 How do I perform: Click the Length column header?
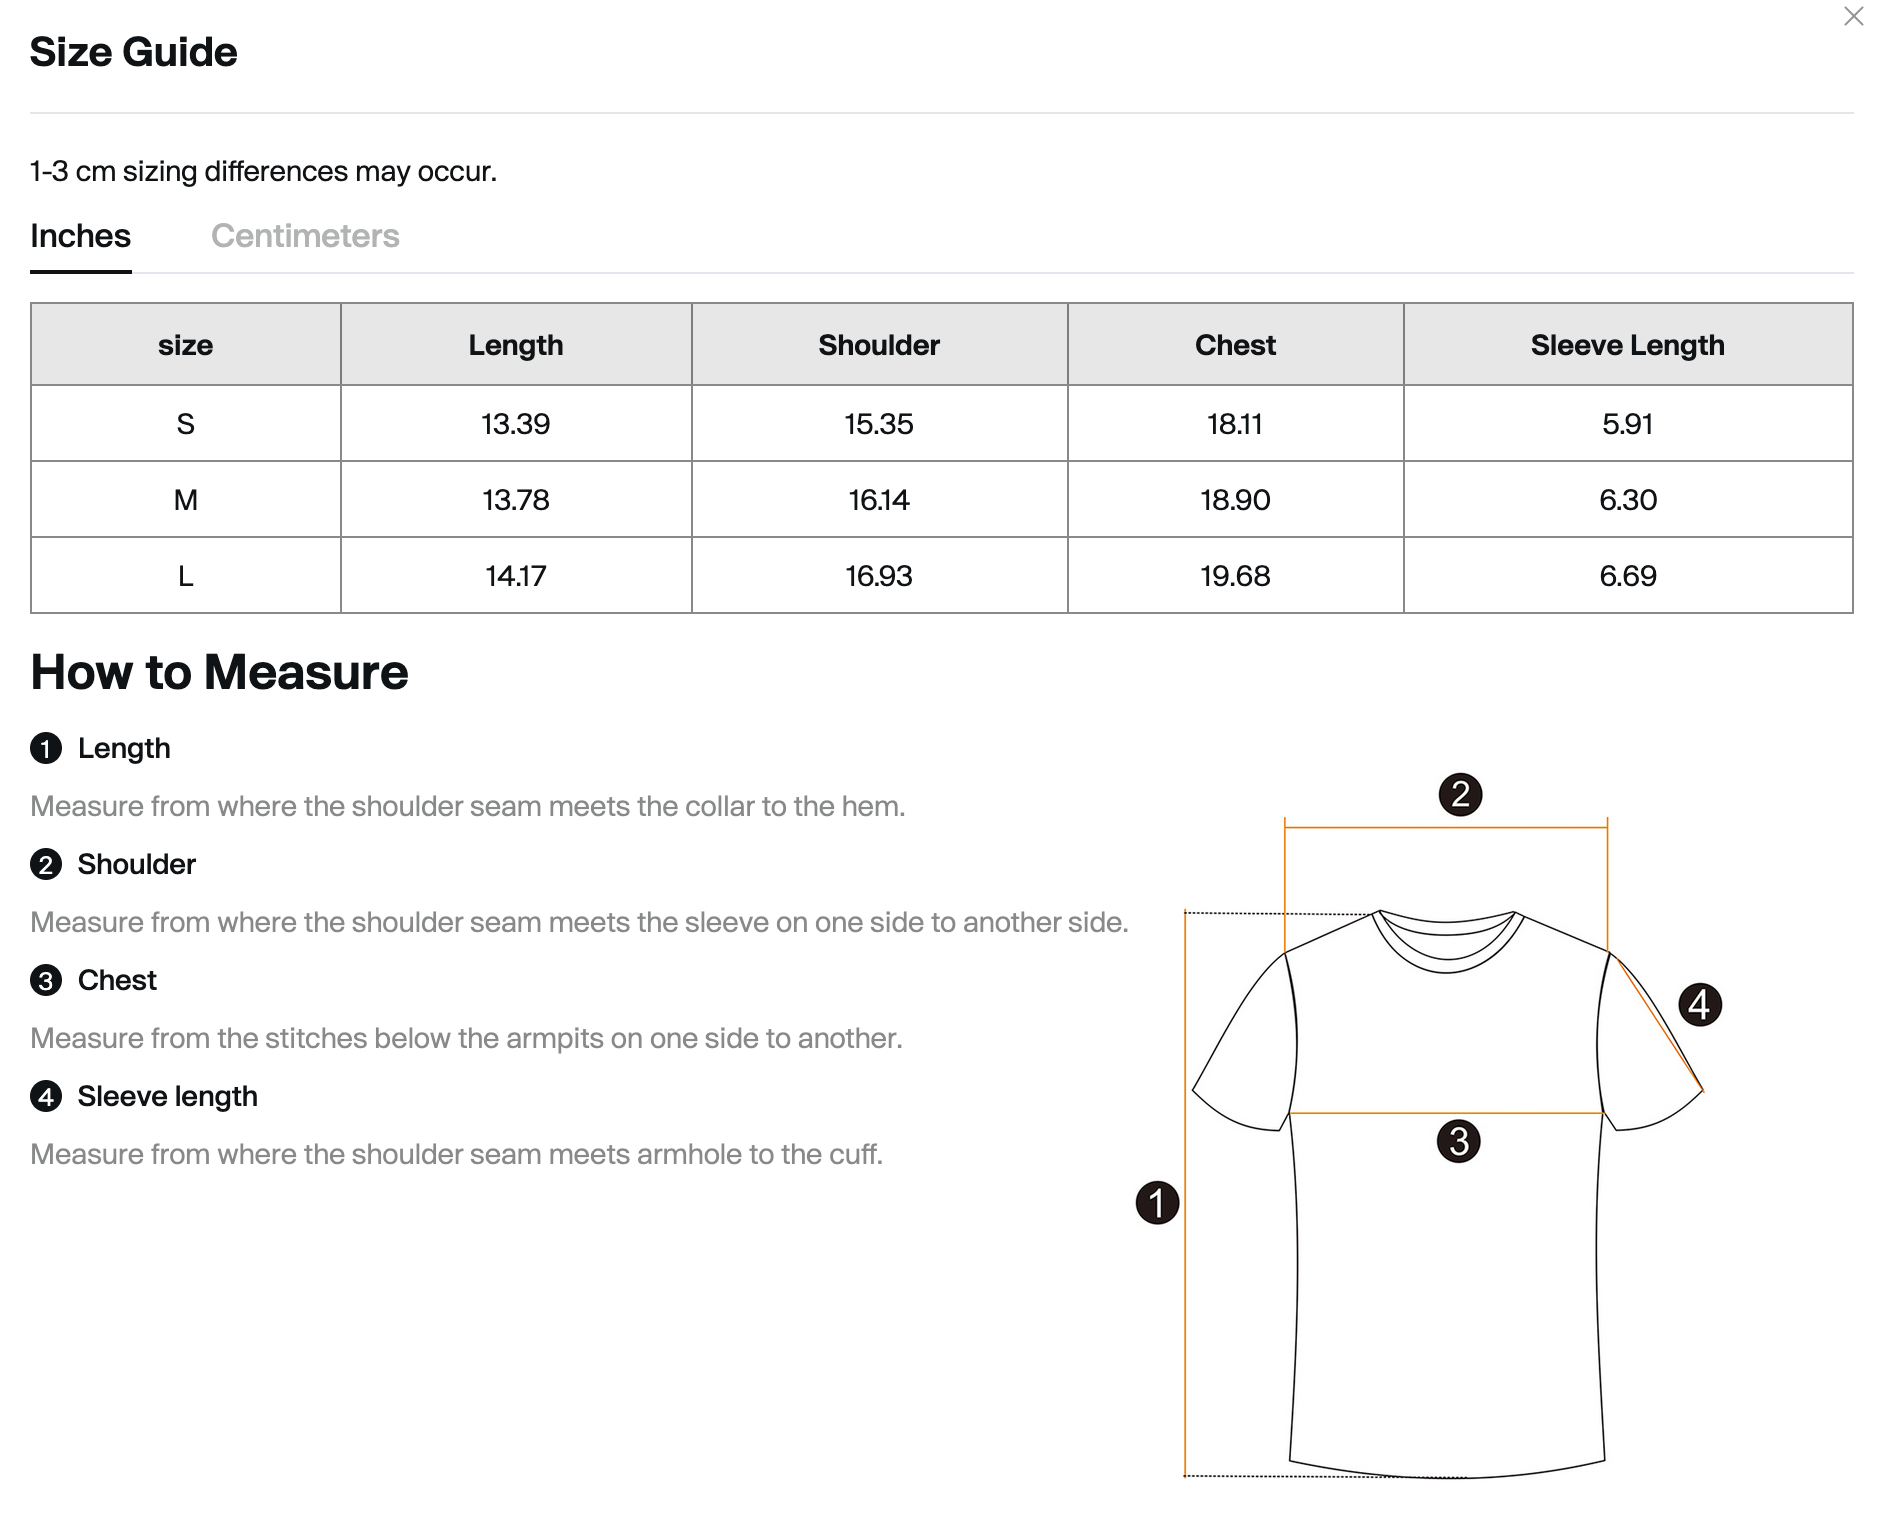click(x=515, y=345)
